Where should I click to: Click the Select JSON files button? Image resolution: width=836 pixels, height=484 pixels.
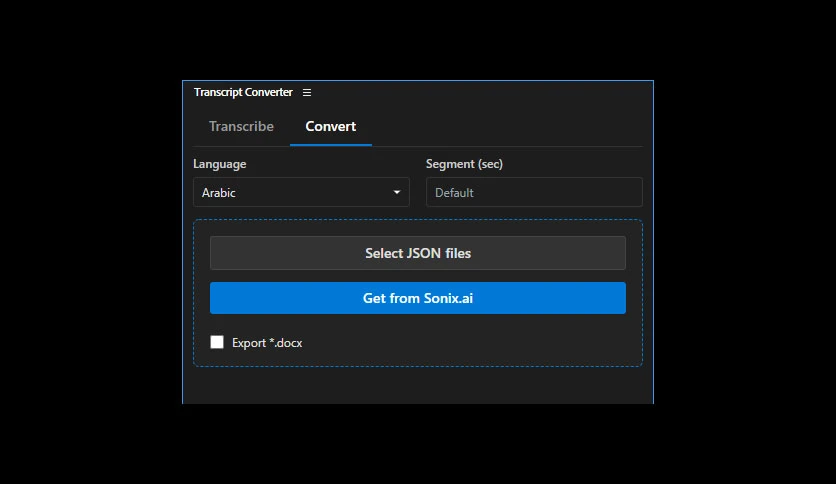pyautogui.click(x=417, y=253)
